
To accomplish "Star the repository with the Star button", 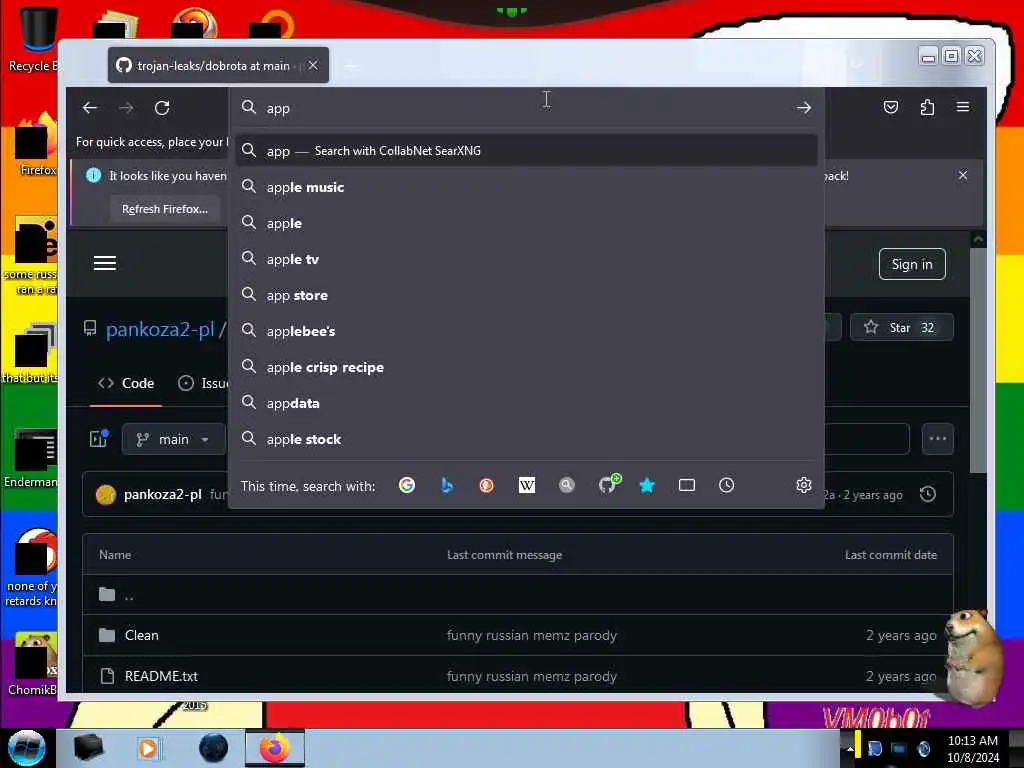I will click(901, 327).
